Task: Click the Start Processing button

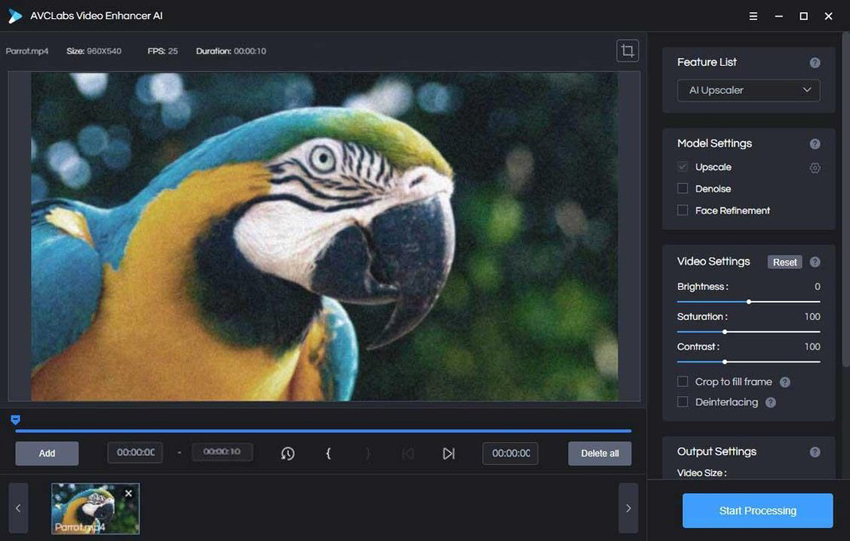Action: (x=757, y=511)
